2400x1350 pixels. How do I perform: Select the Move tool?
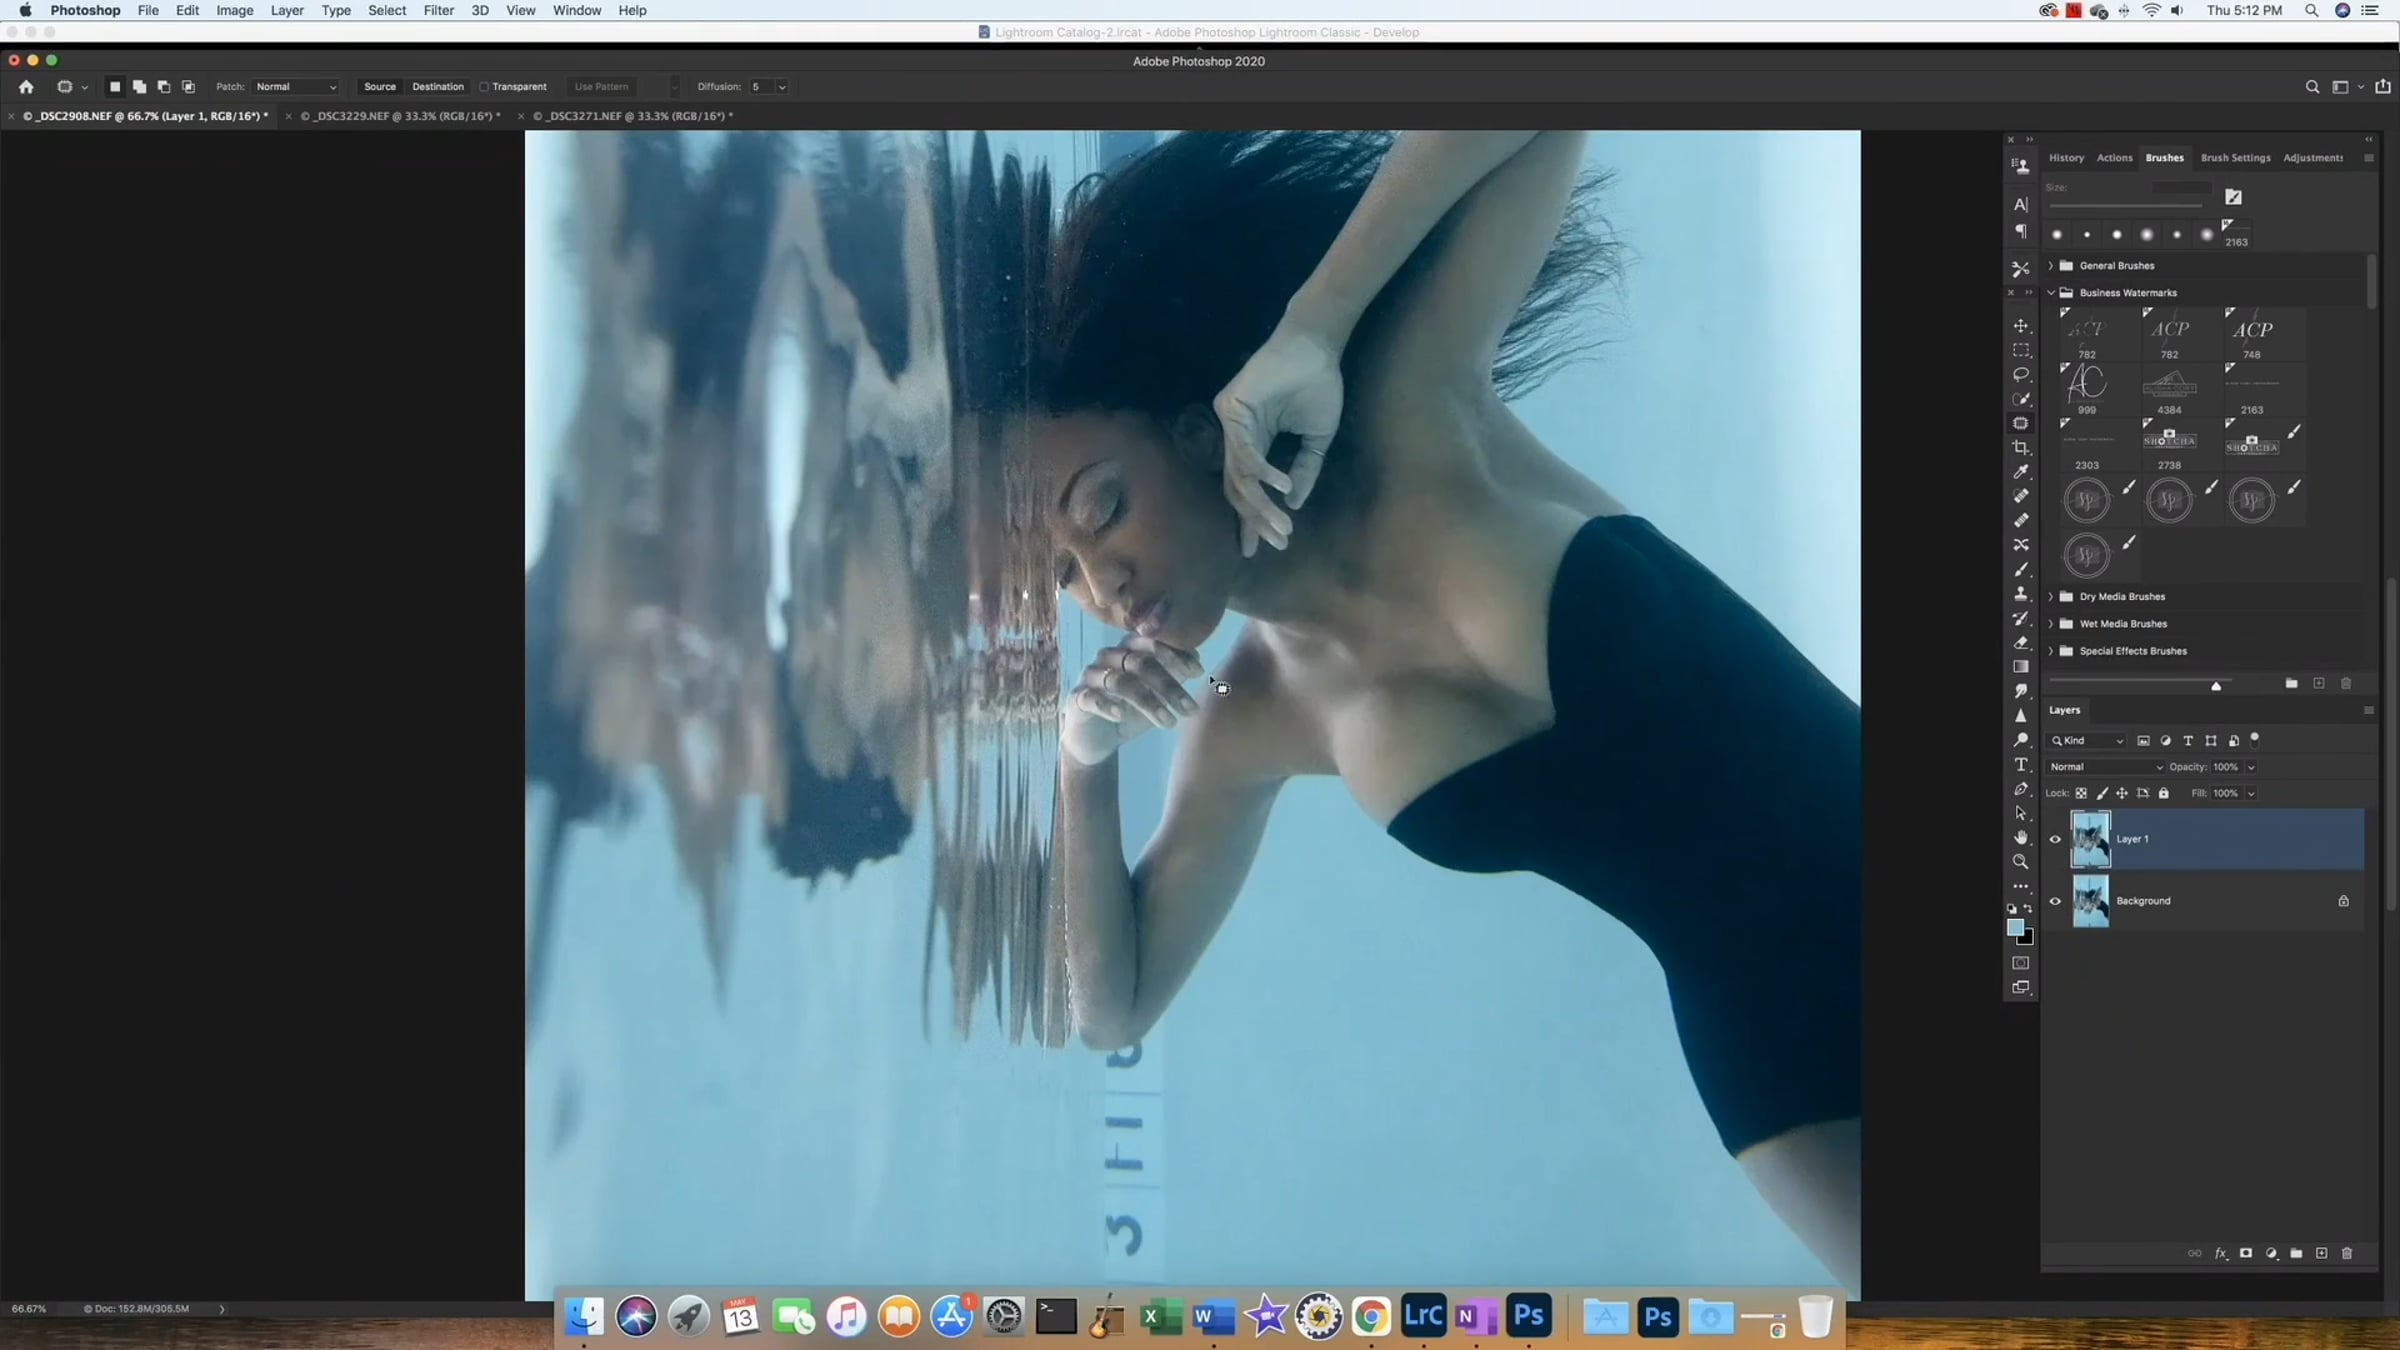click(2021, 326)
